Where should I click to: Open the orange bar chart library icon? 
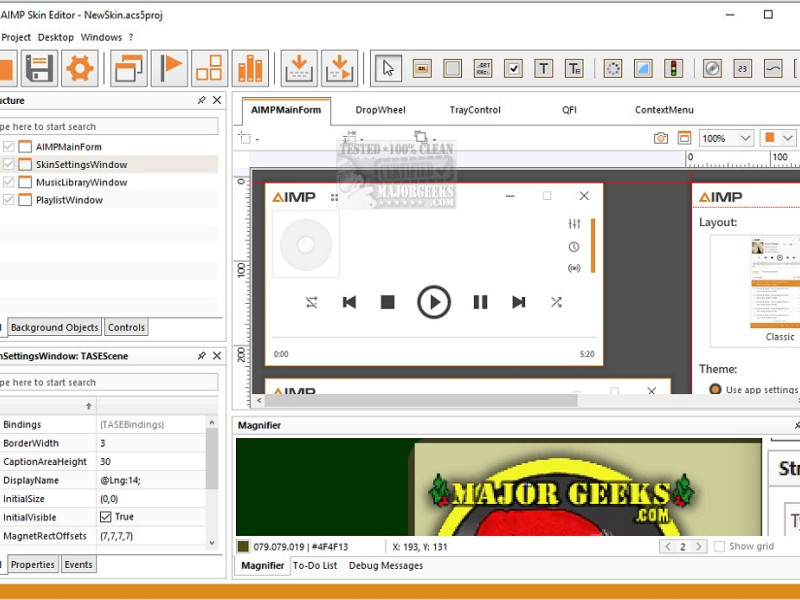click(x=250, y=68)
